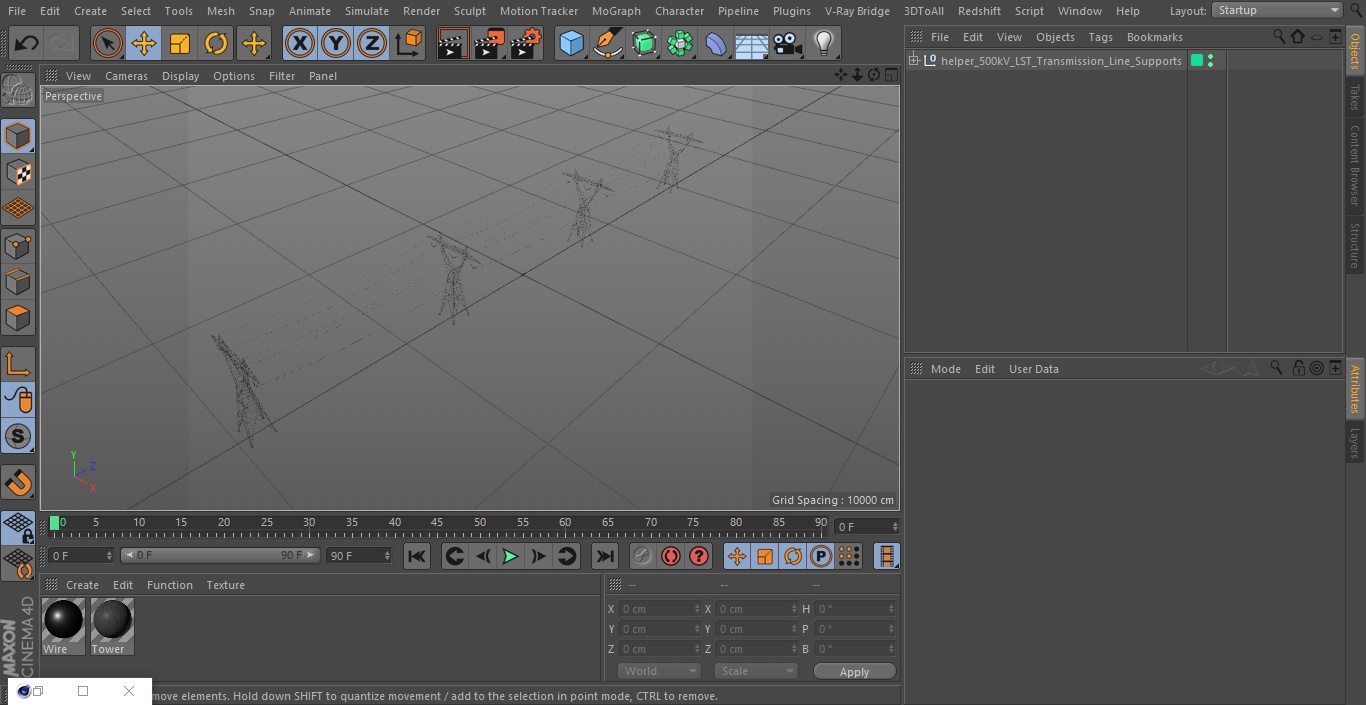Open Material manager Create menu

coord(82,585)
